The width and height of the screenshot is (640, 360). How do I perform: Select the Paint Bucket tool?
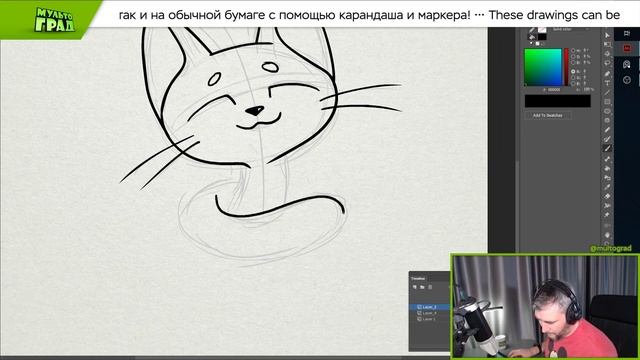click(607, 168)
